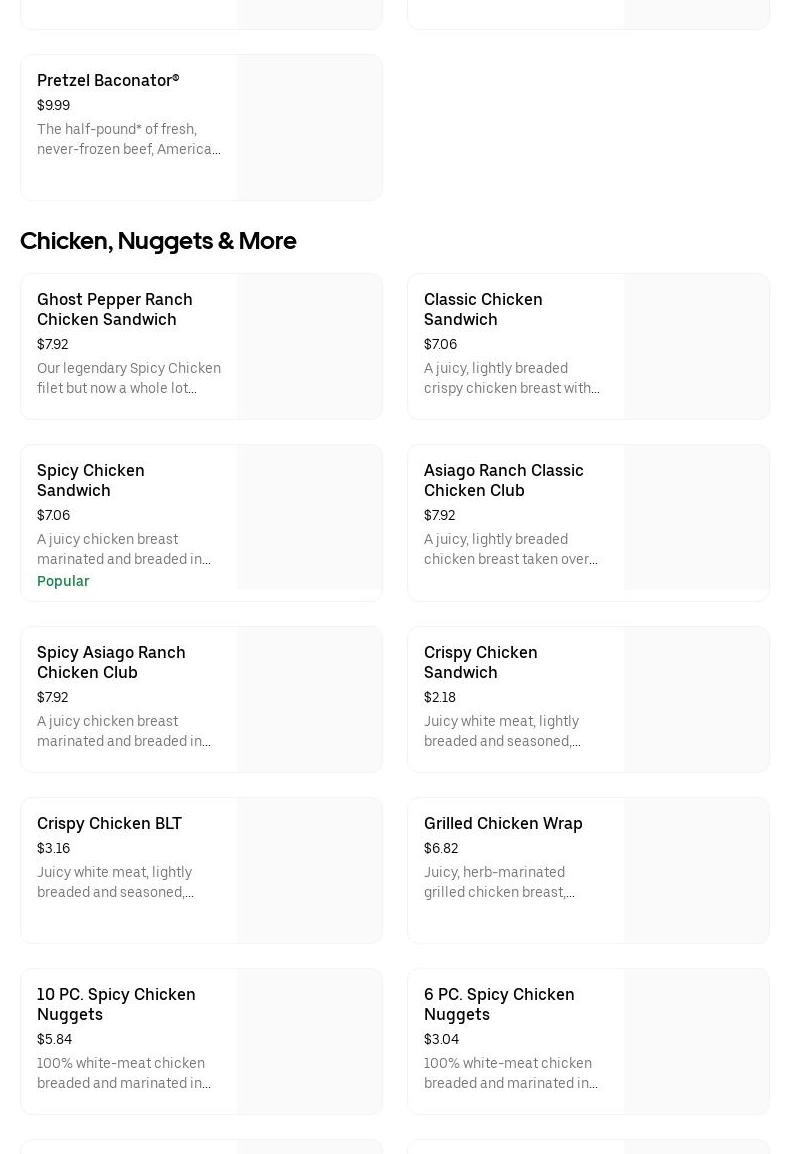Select the Asiago Ranch Classic Chicken Club title
The height and width of the screenshot is (1154, 804).
tap(503, 480)
